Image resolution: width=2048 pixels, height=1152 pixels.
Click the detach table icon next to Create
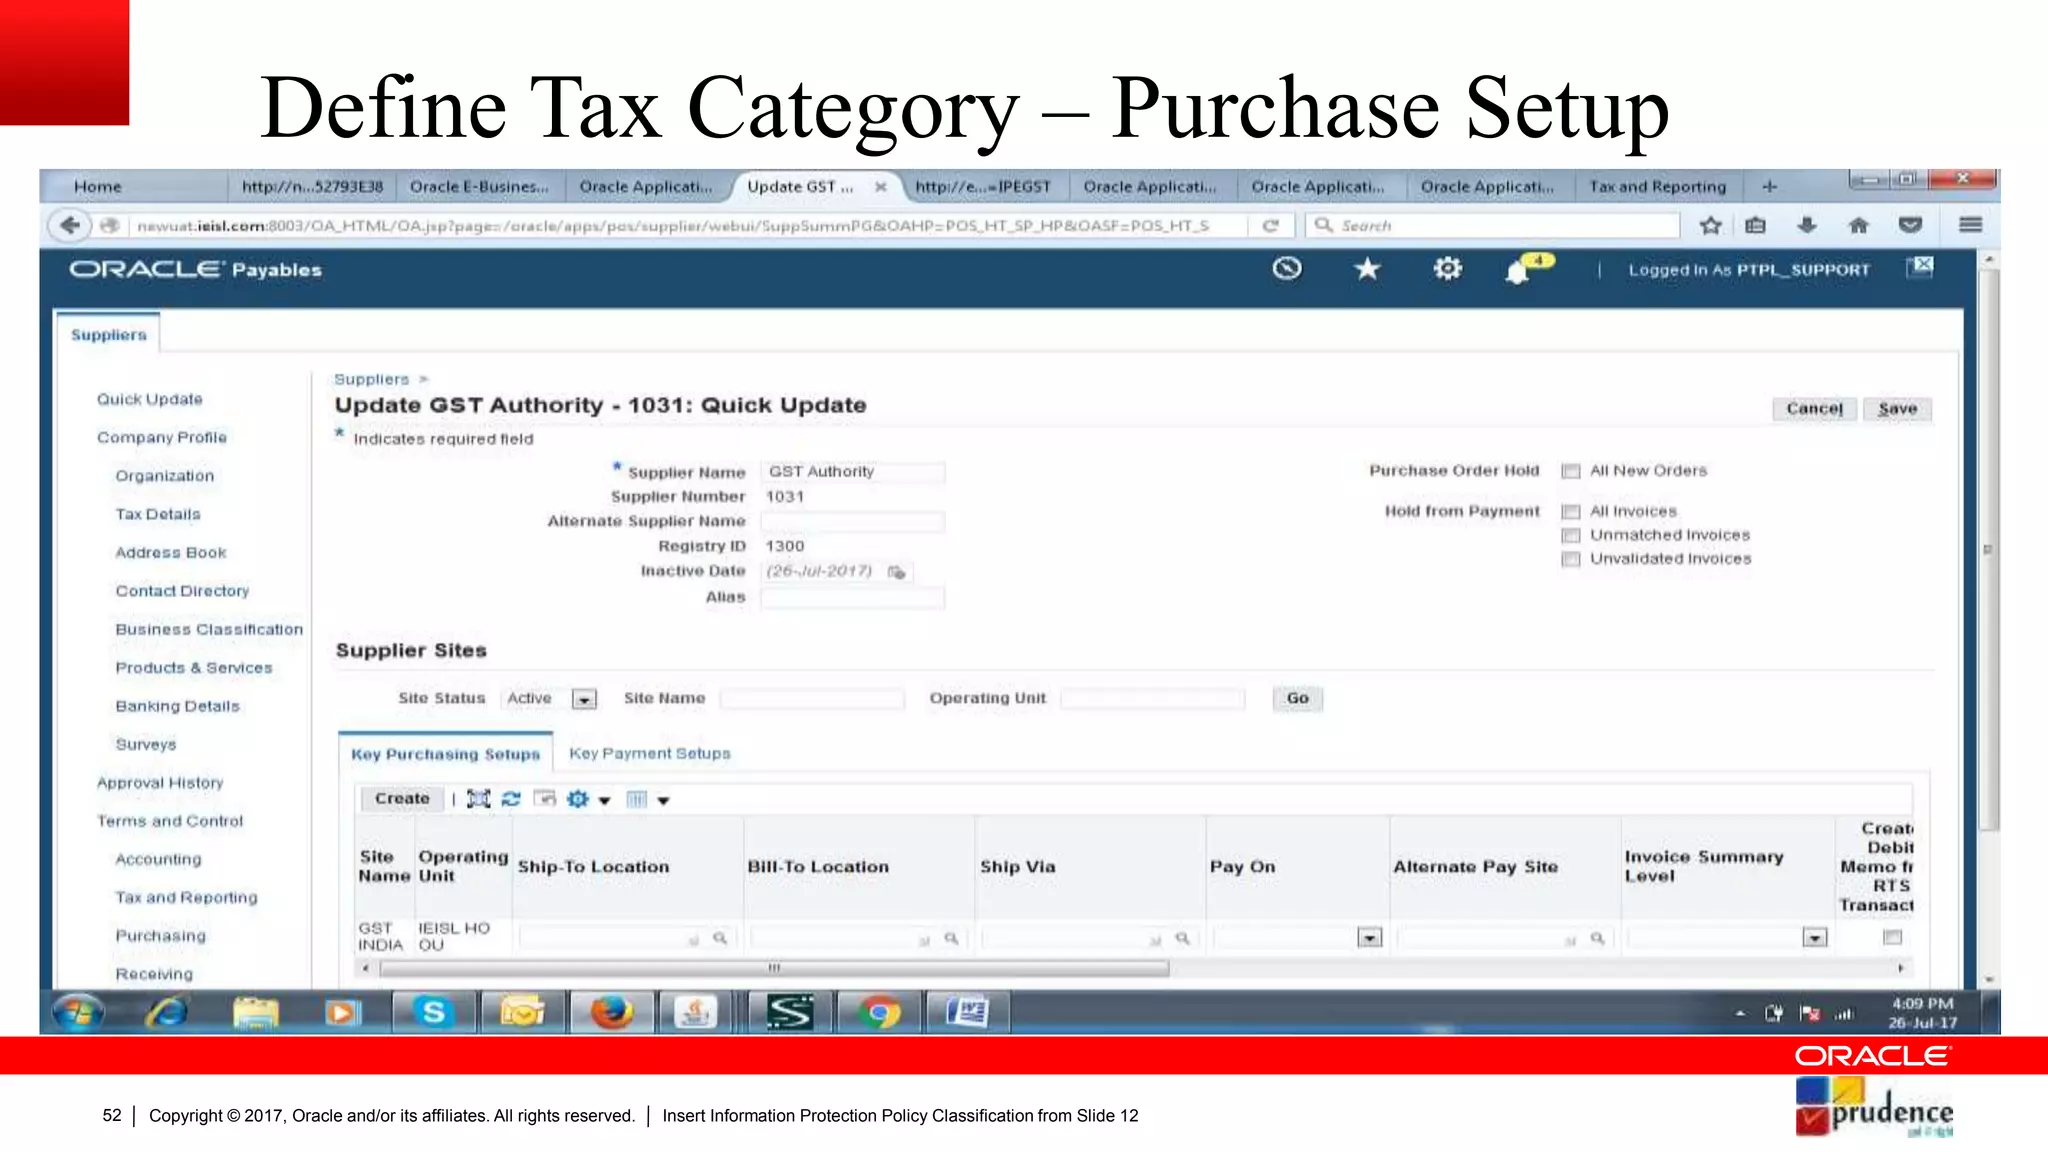point(479,799)
